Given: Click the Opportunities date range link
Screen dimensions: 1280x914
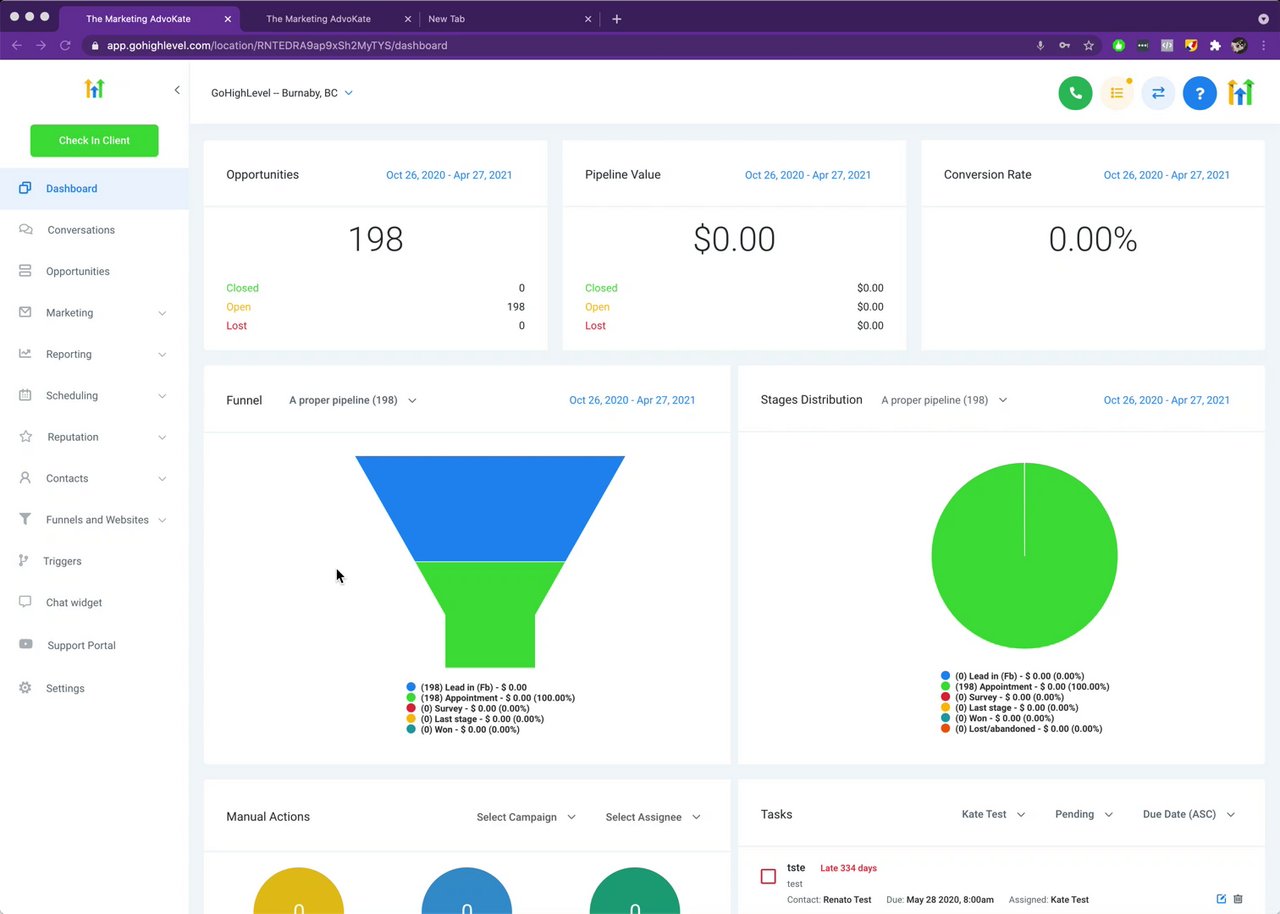Looking at the screenshot, I should pyautogui.click(x=449, y=175).
